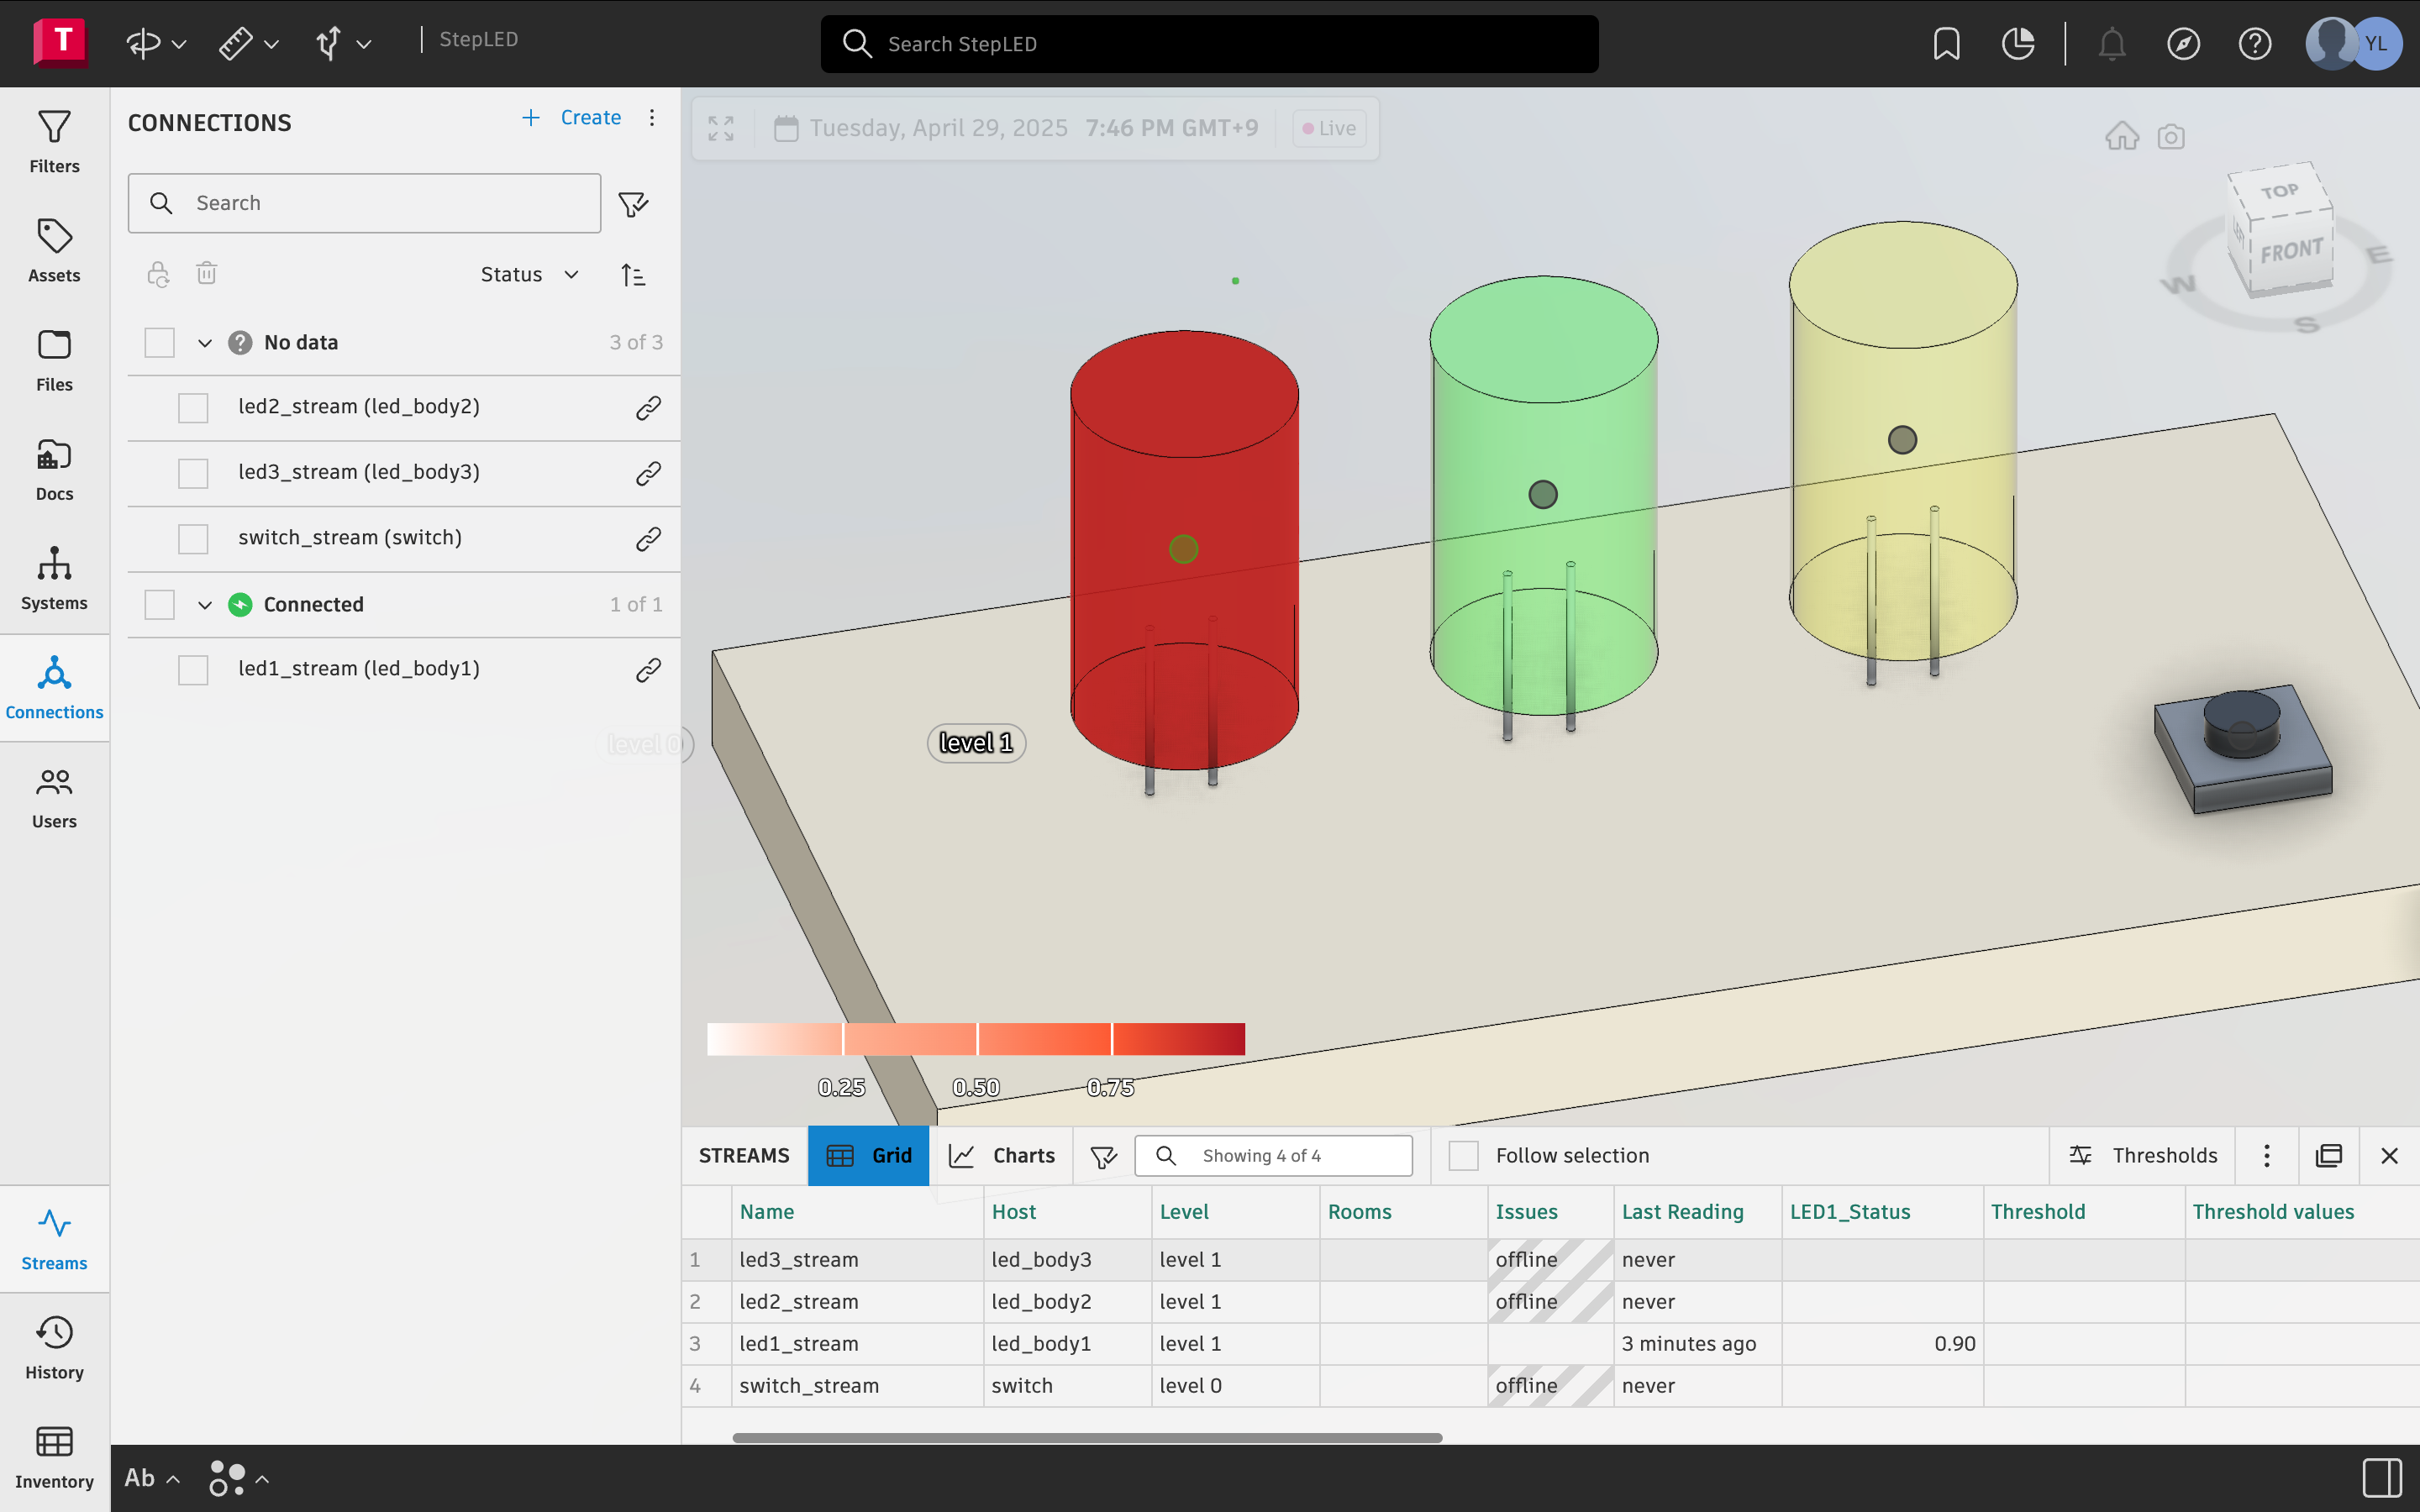
Task: Collapse the Connected group chevron
Action: tap(205, 605)
